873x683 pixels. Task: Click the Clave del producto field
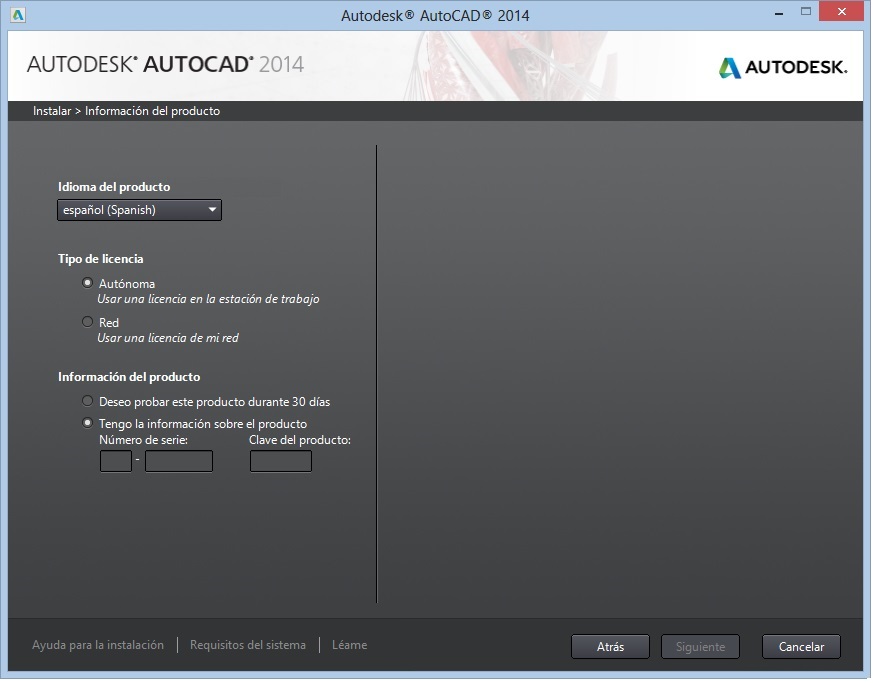tap(281, 461)
